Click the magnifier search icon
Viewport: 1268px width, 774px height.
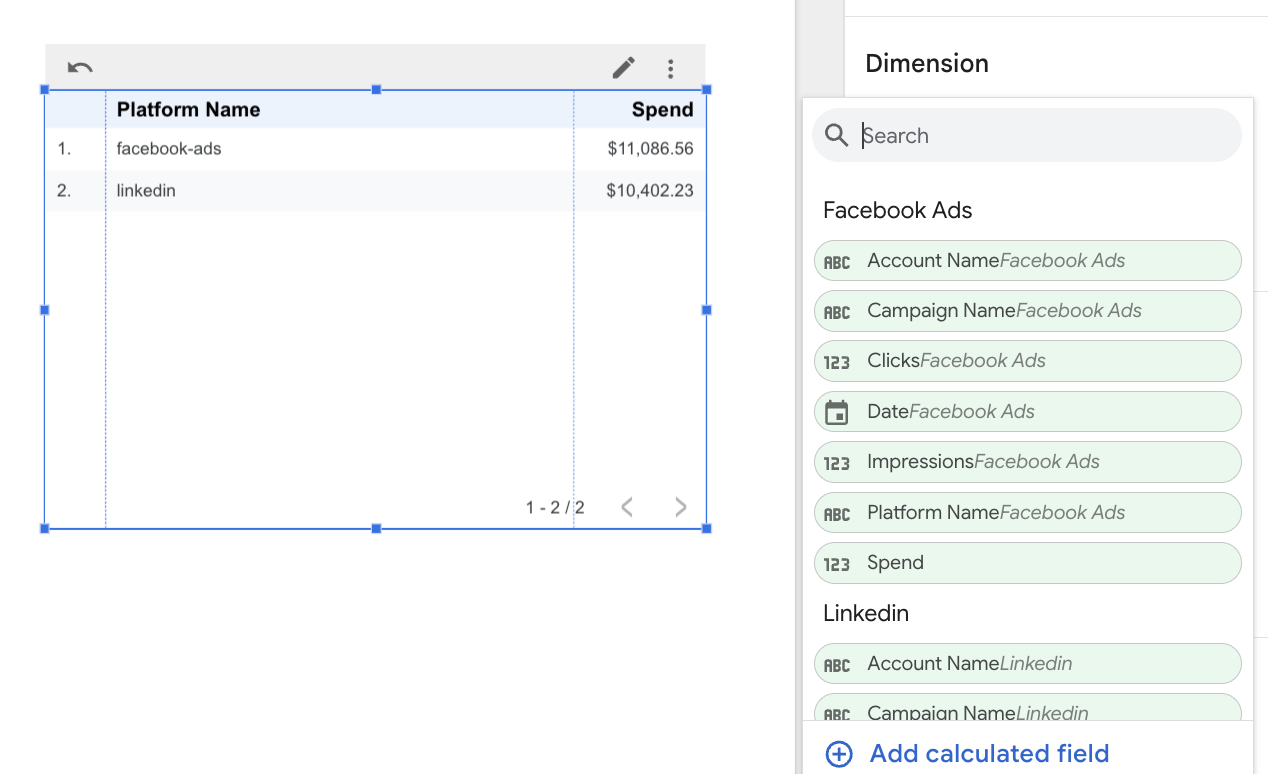click(837, 136)
